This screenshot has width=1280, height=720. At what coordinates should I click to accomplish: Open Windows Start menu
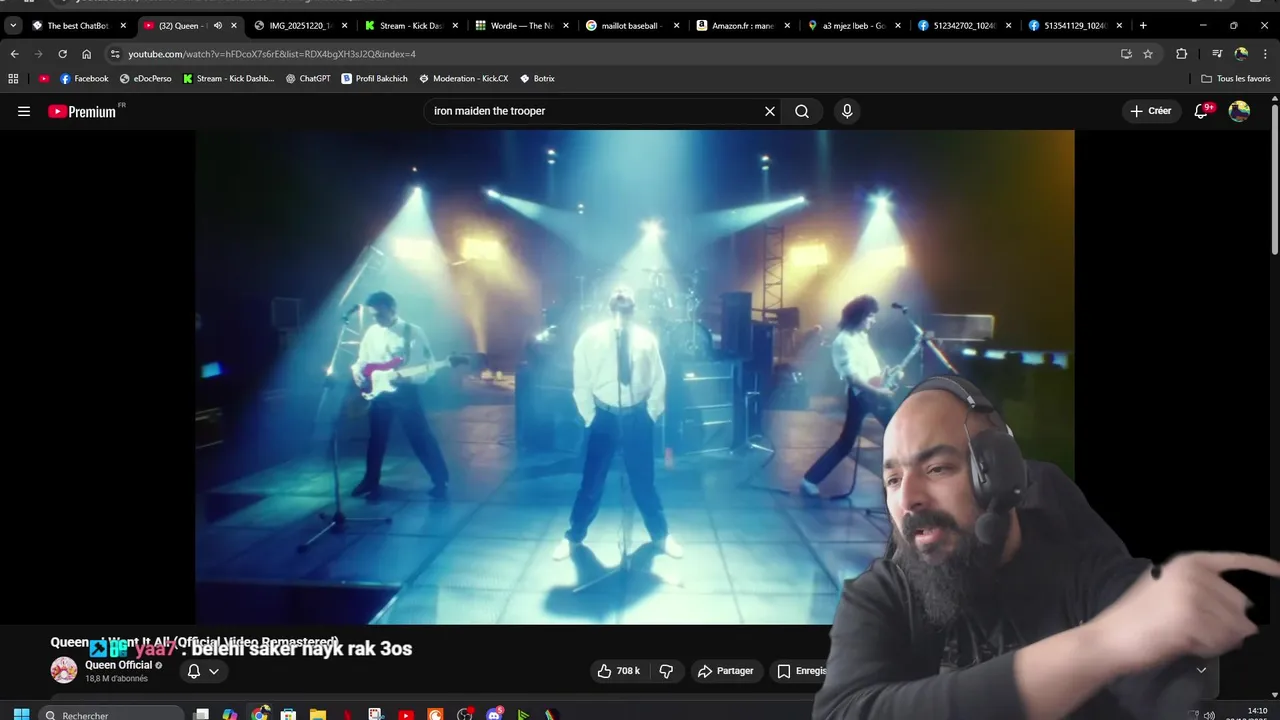[21, 714]
